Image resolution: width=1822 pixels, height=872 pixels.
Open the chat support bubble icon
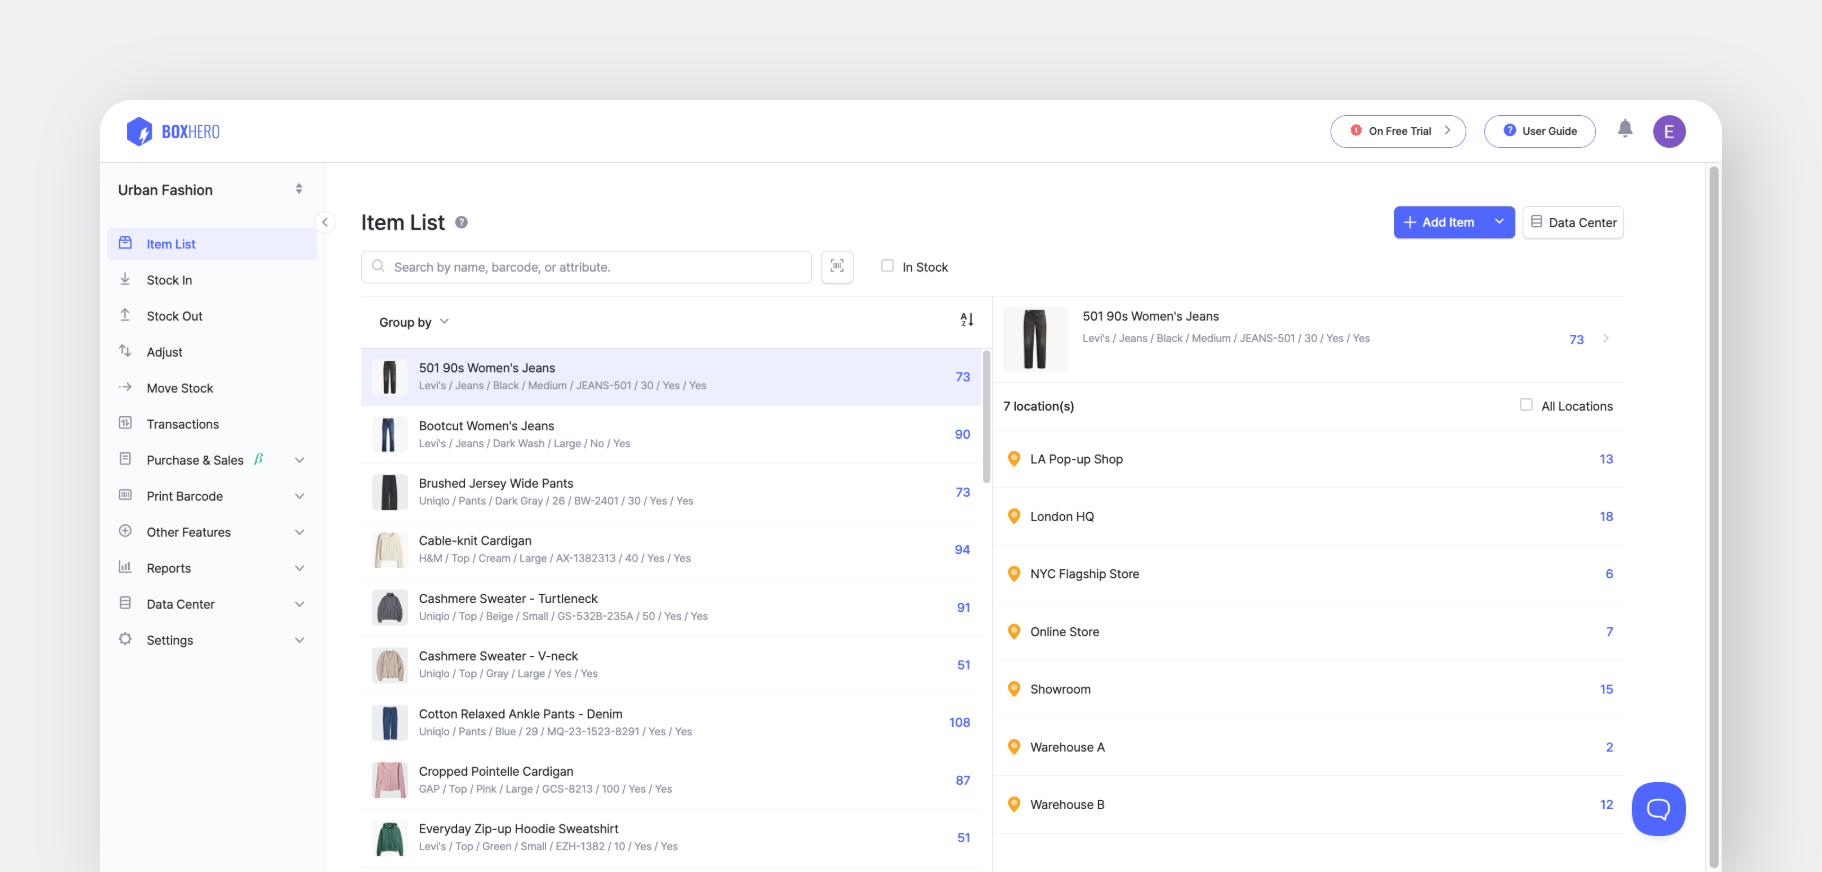(1658, 808)
